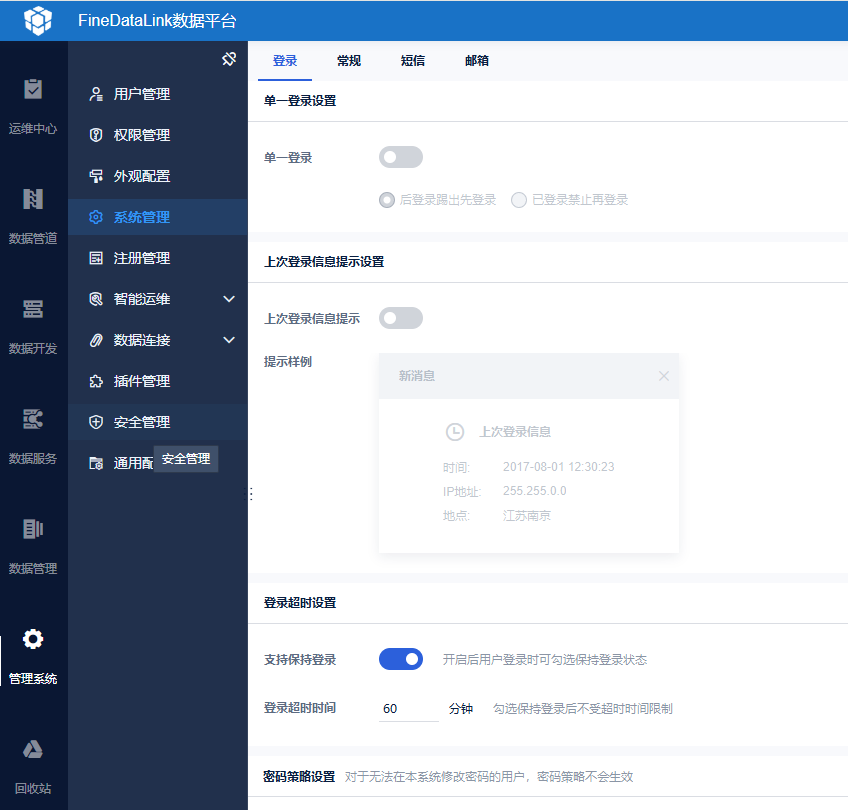Screen dimensions: 848x810
Task: Open 数据管理 sidebar icon
Action: click(x=33, y=529)
